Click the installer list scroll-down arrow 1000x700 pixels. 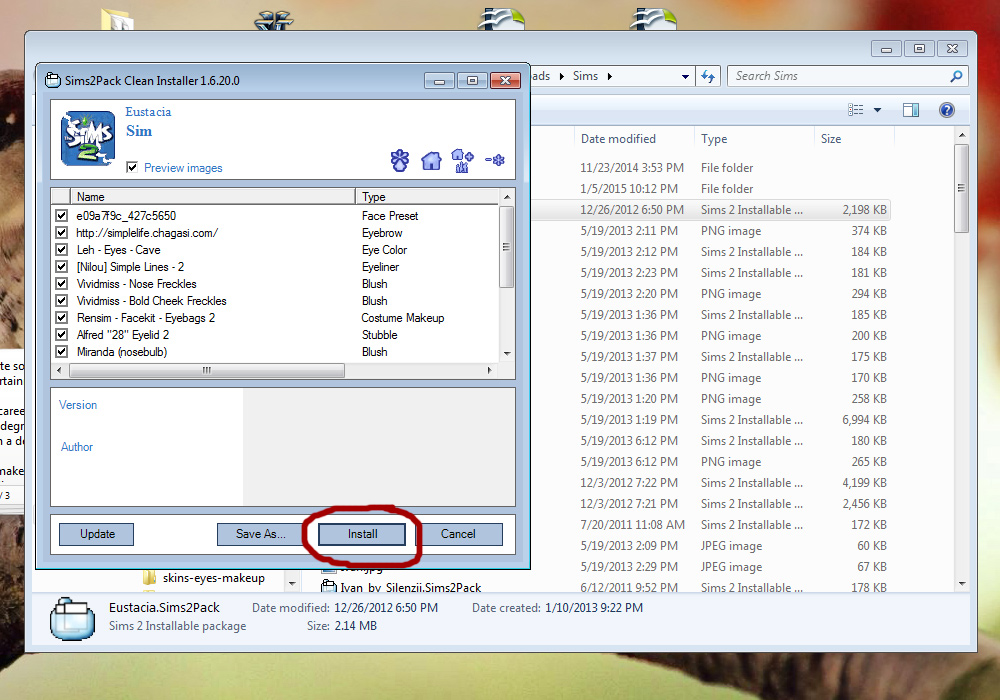coord(507,353)
